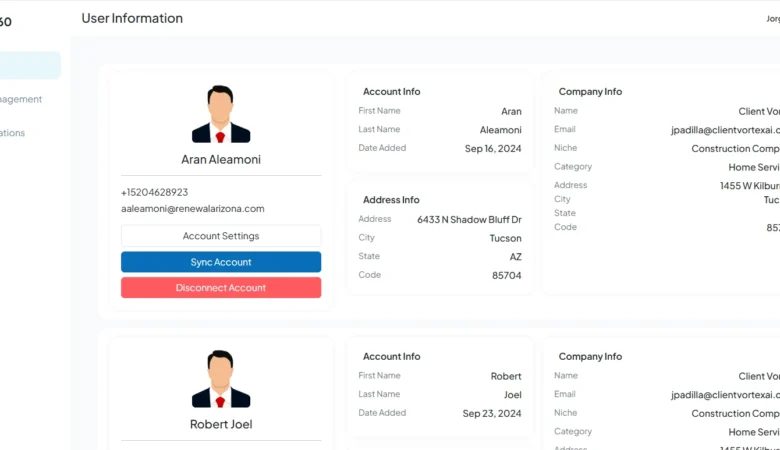Viewport: 780px width, 450px height.
Task: Click the Category label in Aran's Company Info
Action: (573, 167)
